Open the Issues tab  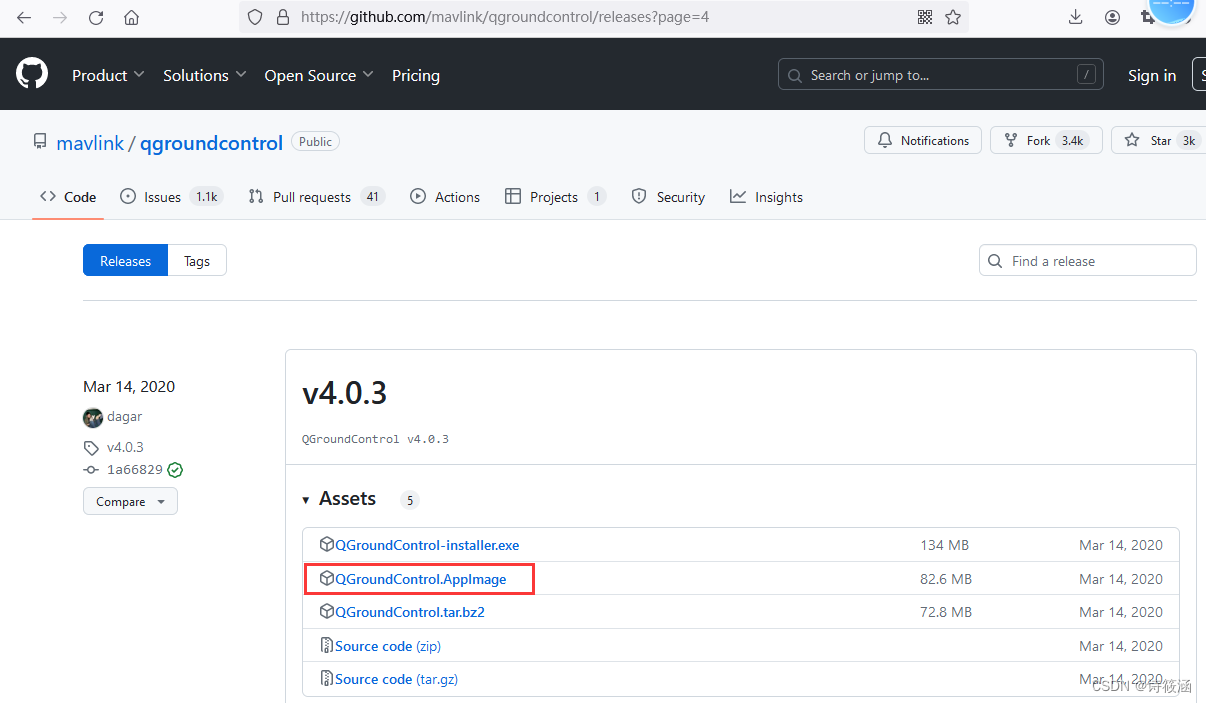pyautogui.click(x=170, y=197)
